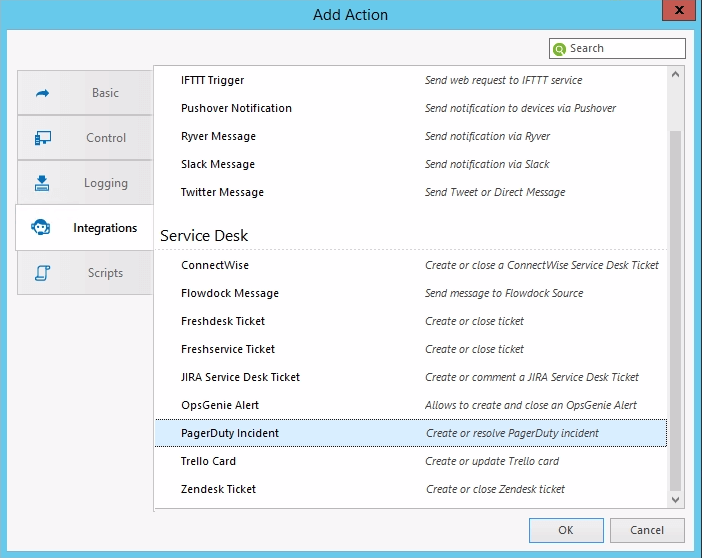
Task: Click the Scripts tab scroll icon
Action: click(x=43, y=273)
